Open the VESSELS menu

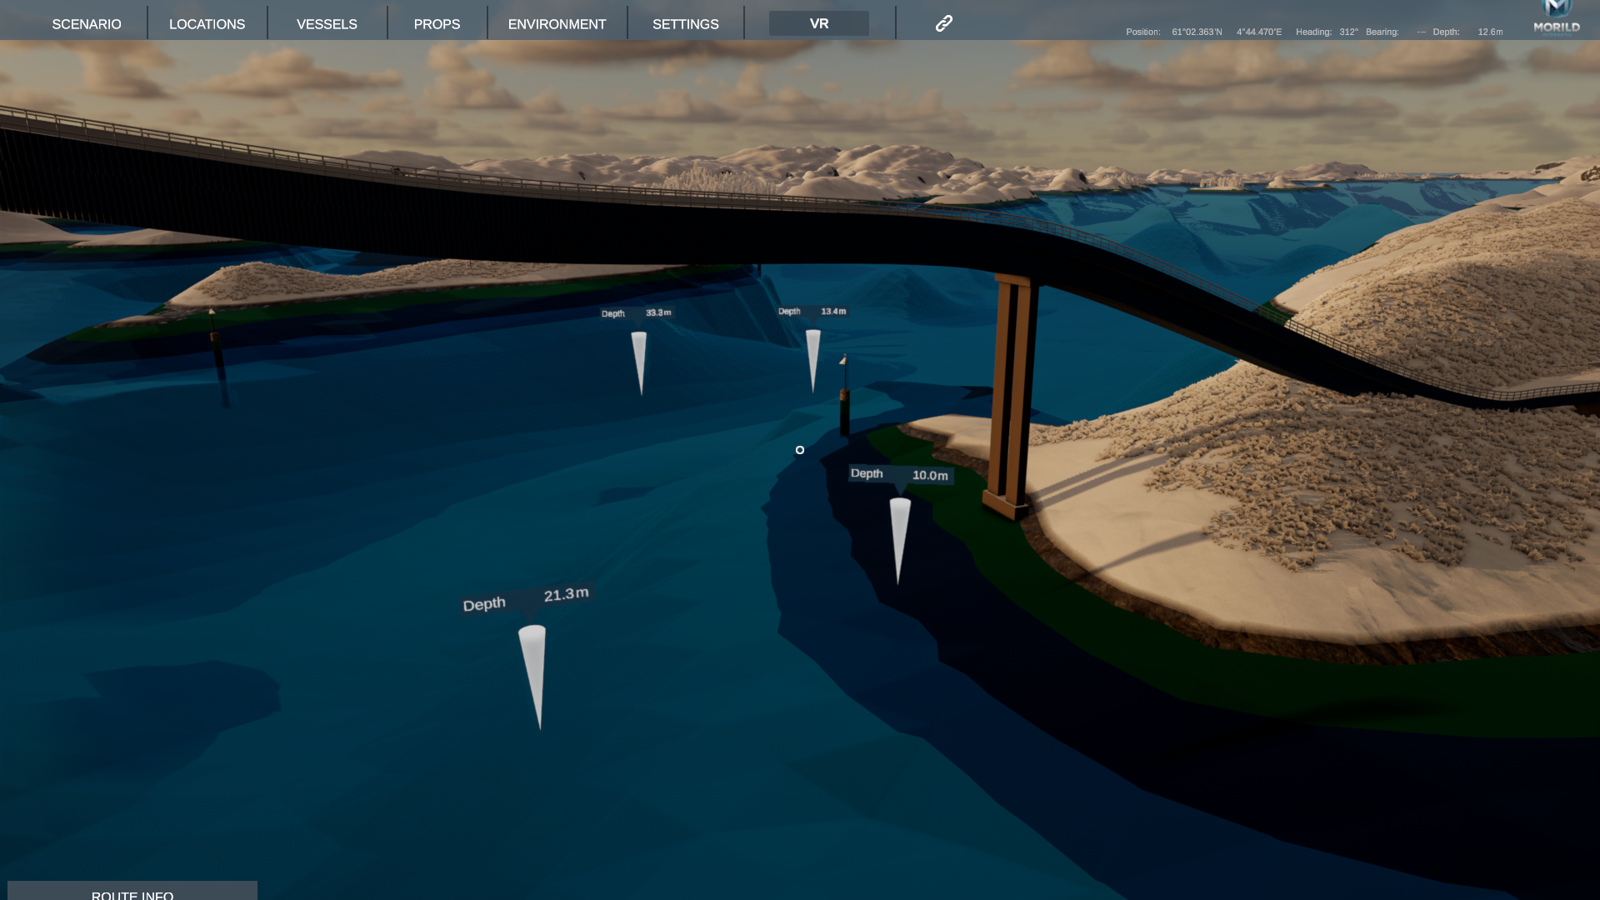[x=327, y=24]
